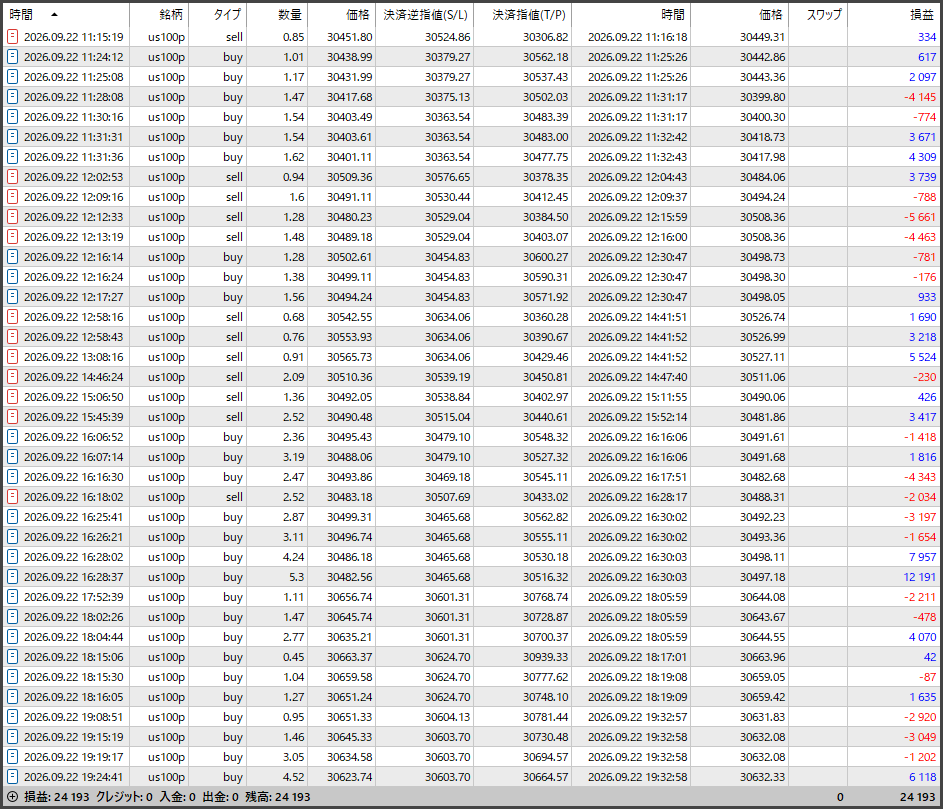This screenshot has height=809, width=943.
Task: Select the buy order icon at 19:24:41
Action: 12,777
